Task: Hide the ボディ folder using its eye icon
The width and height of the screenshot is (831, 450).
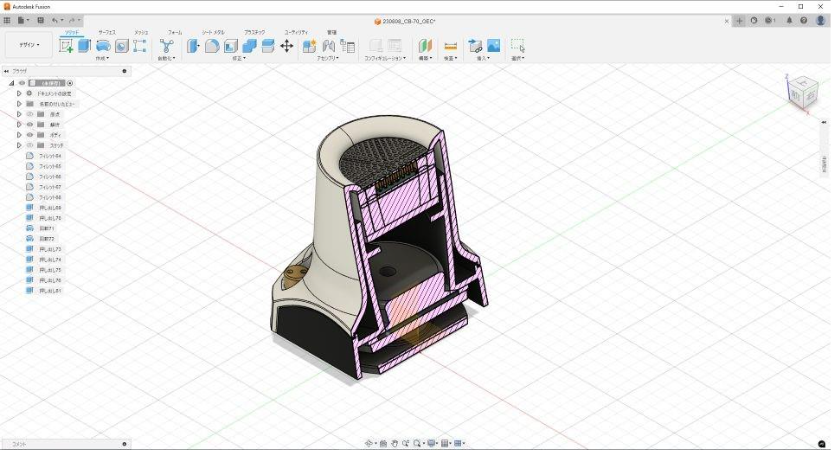Action: point(29,135)
